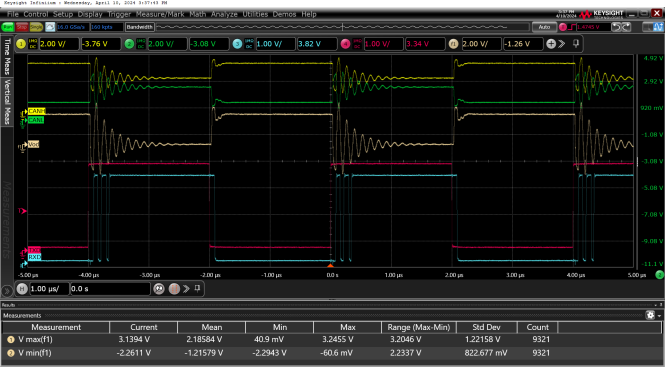Toggle channel 1 yellow button
The image size is (665, 367).
21,44
